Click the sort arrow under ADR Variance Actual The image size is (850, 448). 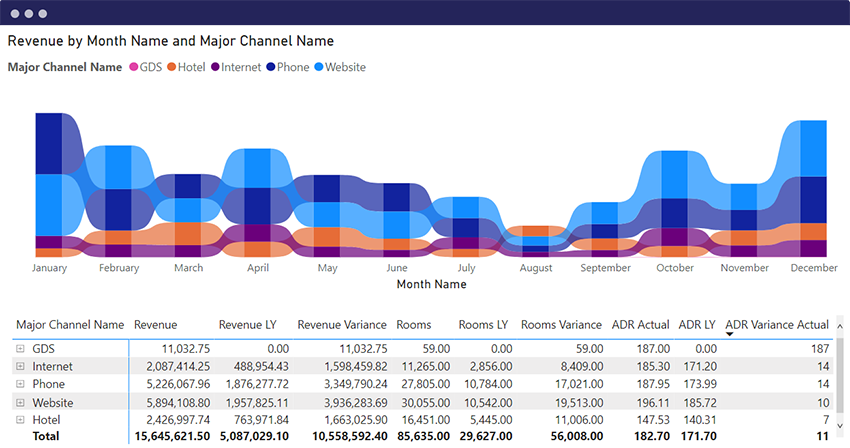(x=730, y=334)
